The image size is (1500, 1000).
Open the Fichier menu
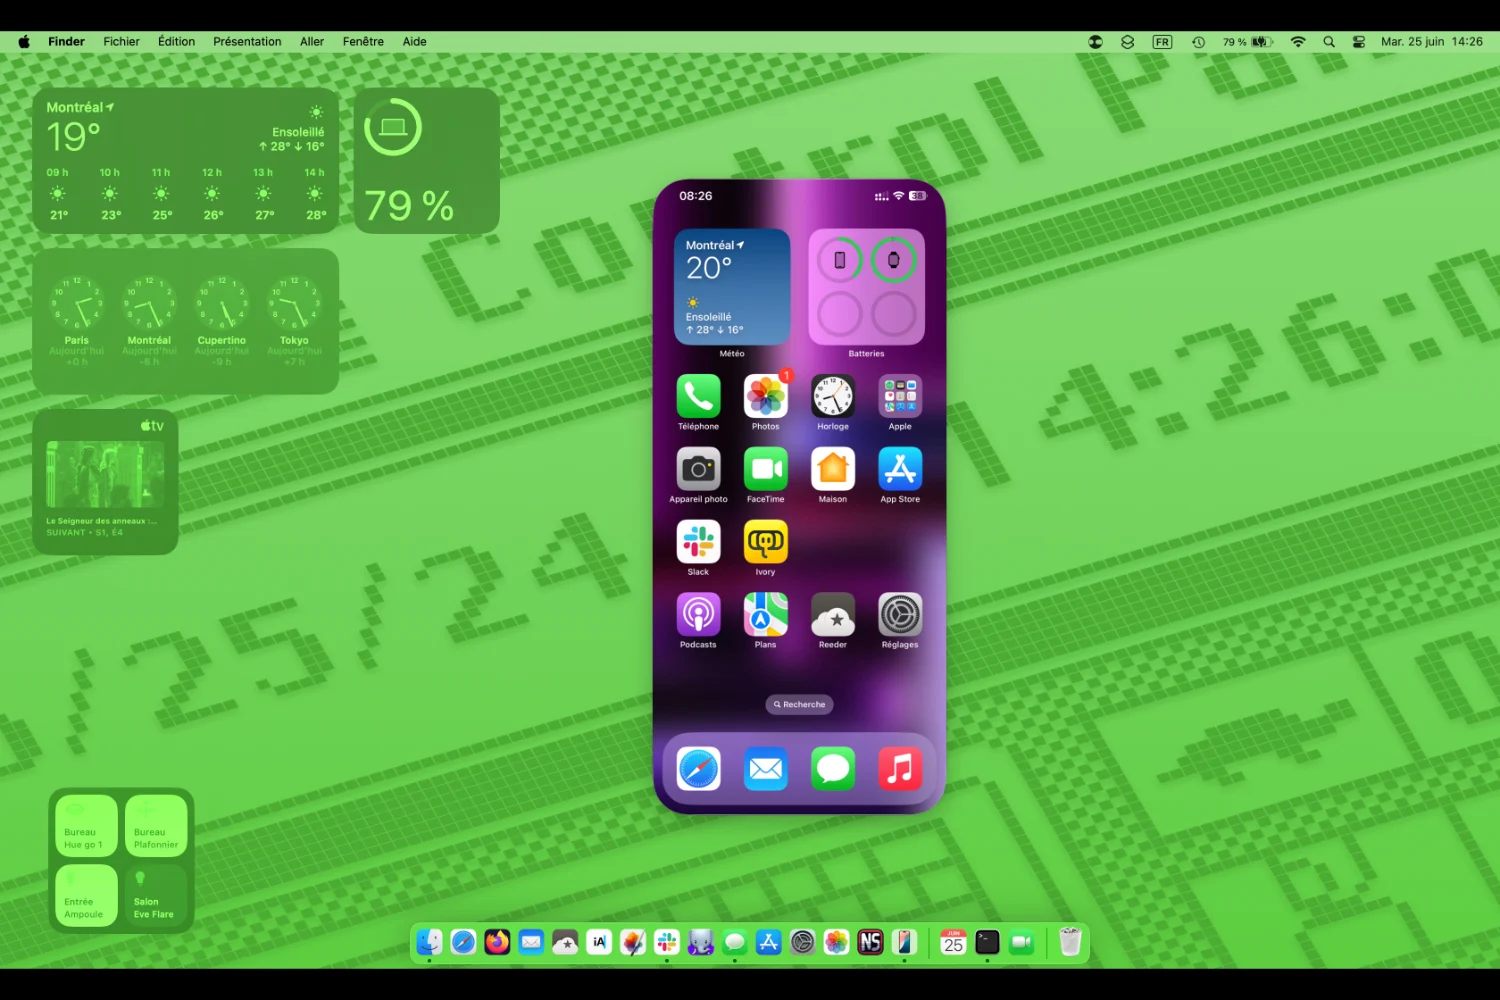[121, 42]
